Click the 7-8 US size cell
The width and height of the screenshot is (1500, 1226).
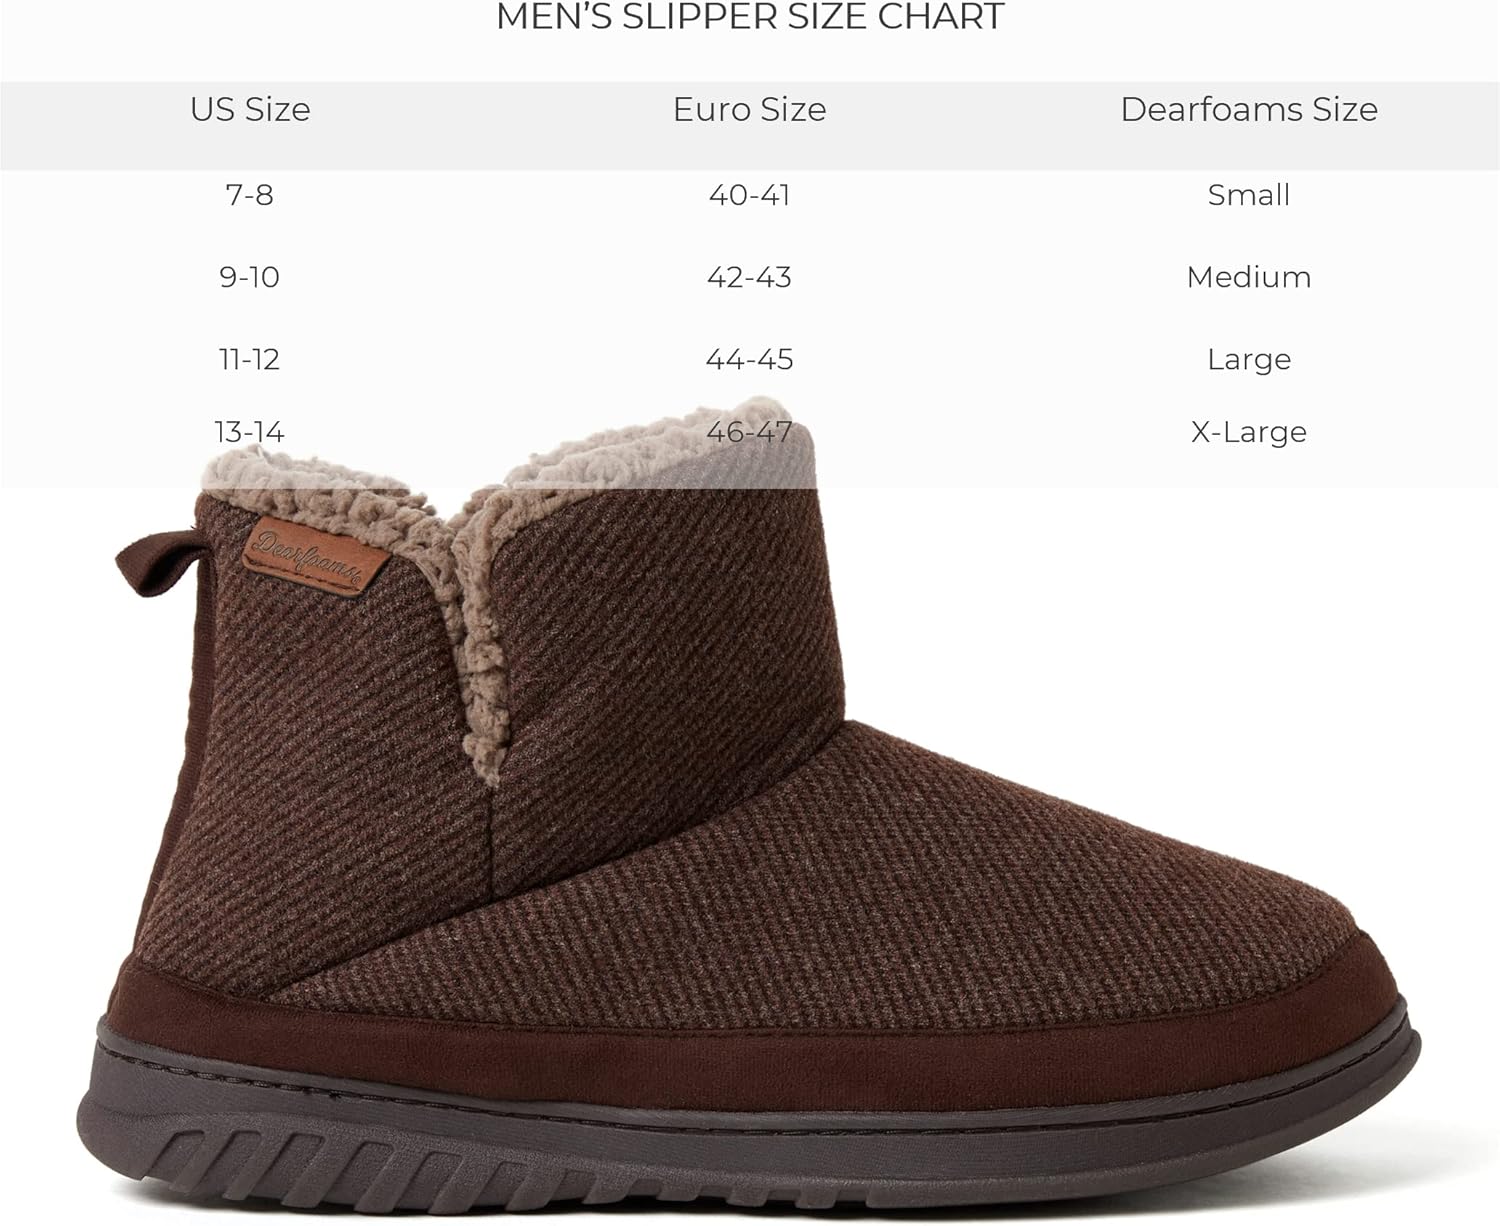pyautogui.click(x=250, y=194)
